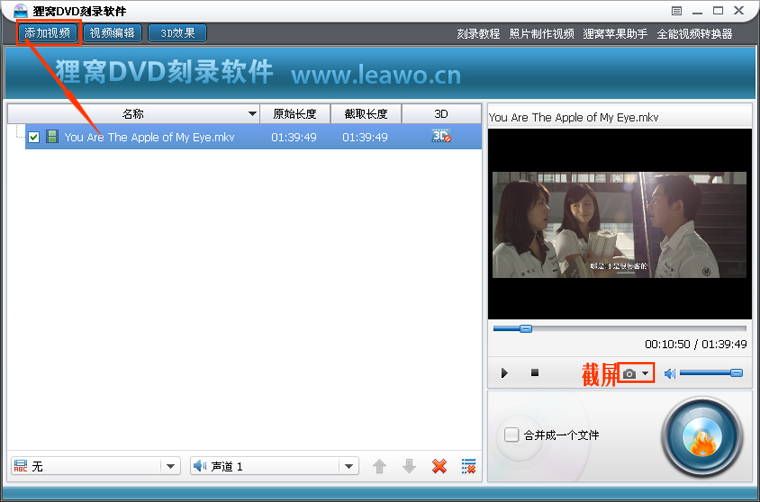Click the 3D disabled icon in the row
Screen dimensions: 760x502
pyautogui.click(x=441, y=136)
